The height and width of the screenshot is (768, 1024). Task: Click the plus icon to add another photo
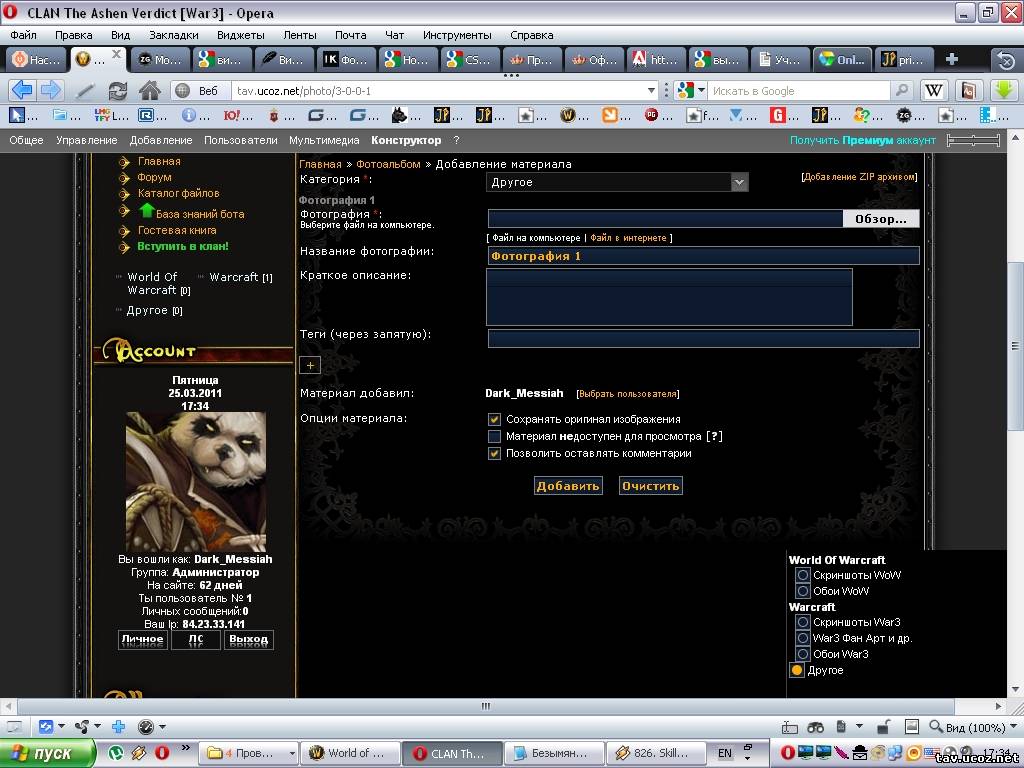click(310, 366)
